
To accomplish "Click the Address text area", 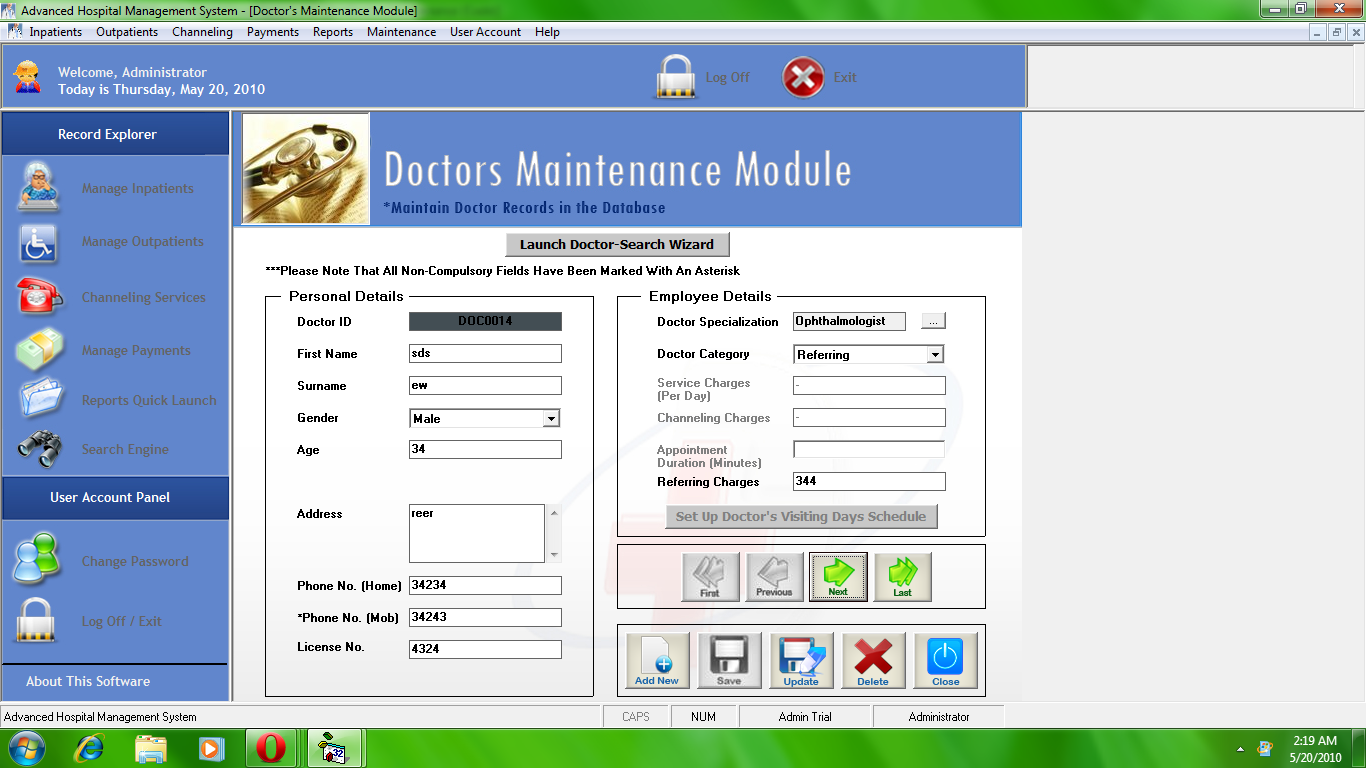I will click(477, 533).
